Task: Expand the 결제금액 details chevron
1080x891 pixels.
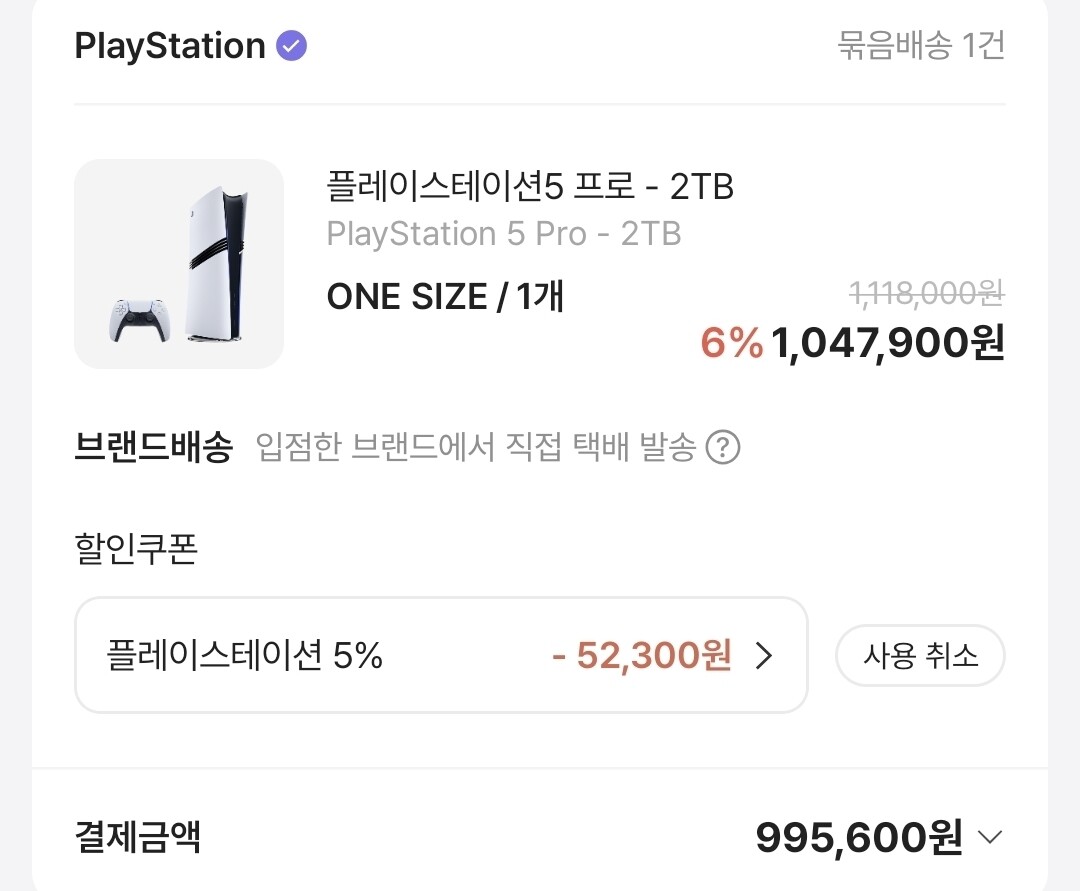Action: 989,837
